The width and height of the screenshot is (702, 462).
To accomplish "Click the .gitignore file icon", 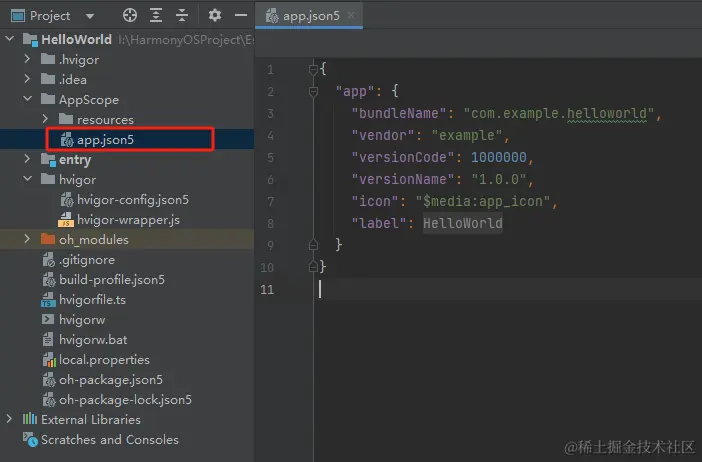I will (x=48, y=260).
